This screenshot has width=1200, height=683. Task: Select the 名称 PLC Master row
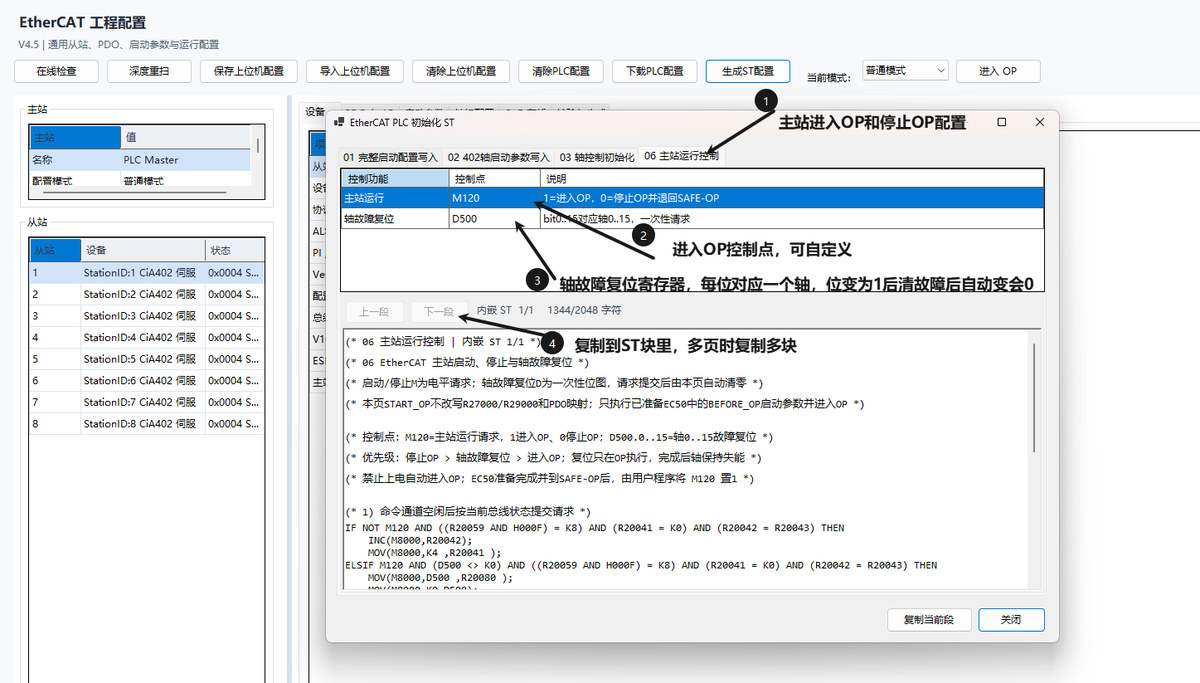140,159
